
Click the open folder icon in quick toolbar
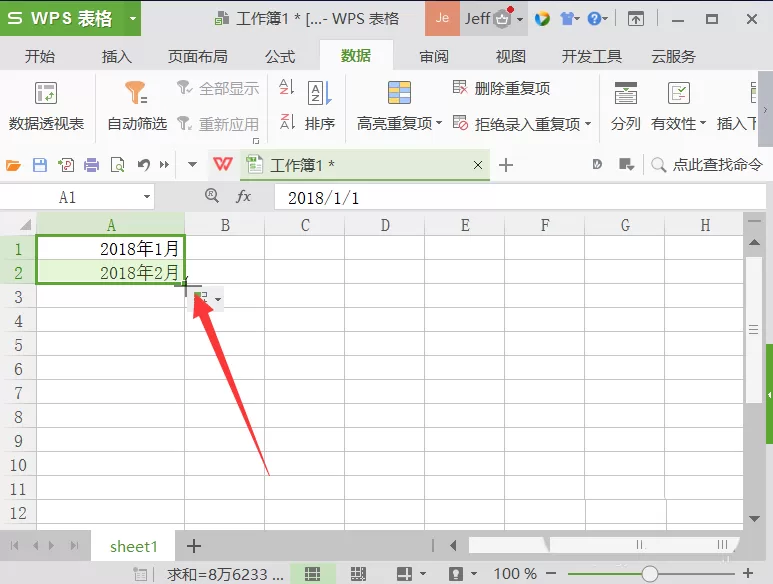point(13,165)
